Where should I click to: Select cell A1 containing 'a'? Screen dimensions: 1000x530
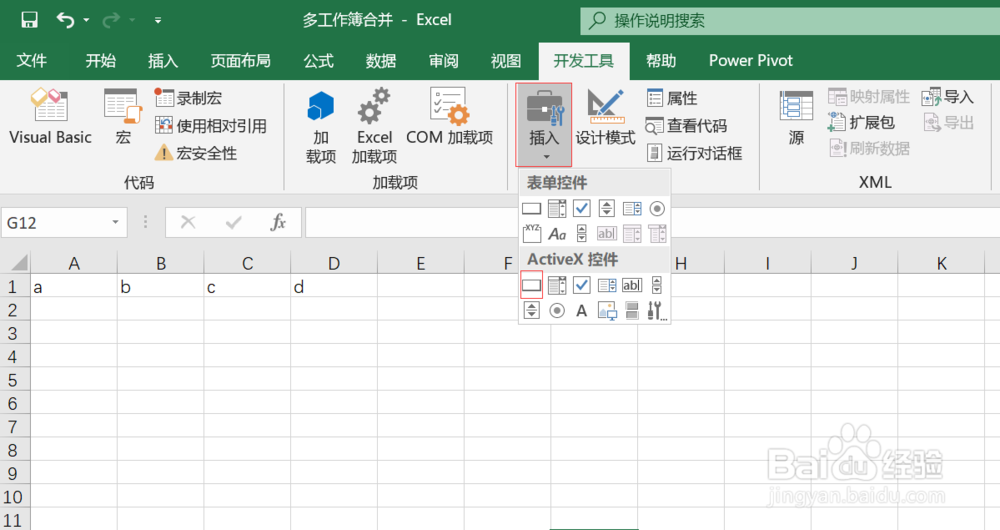[x=74, y=287]
